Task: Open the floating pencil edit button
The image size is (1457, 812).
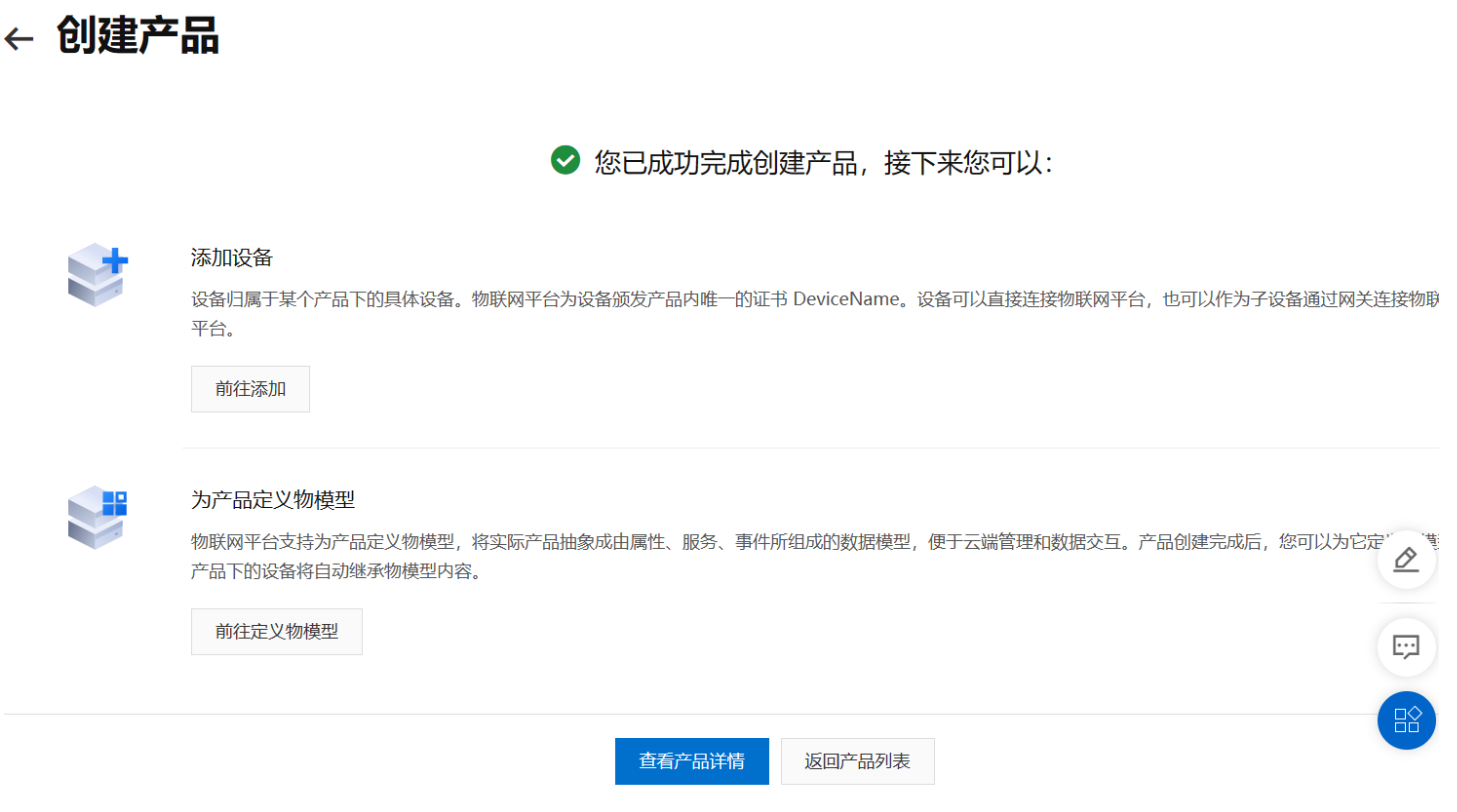Action: click(x=1406, y=559)
